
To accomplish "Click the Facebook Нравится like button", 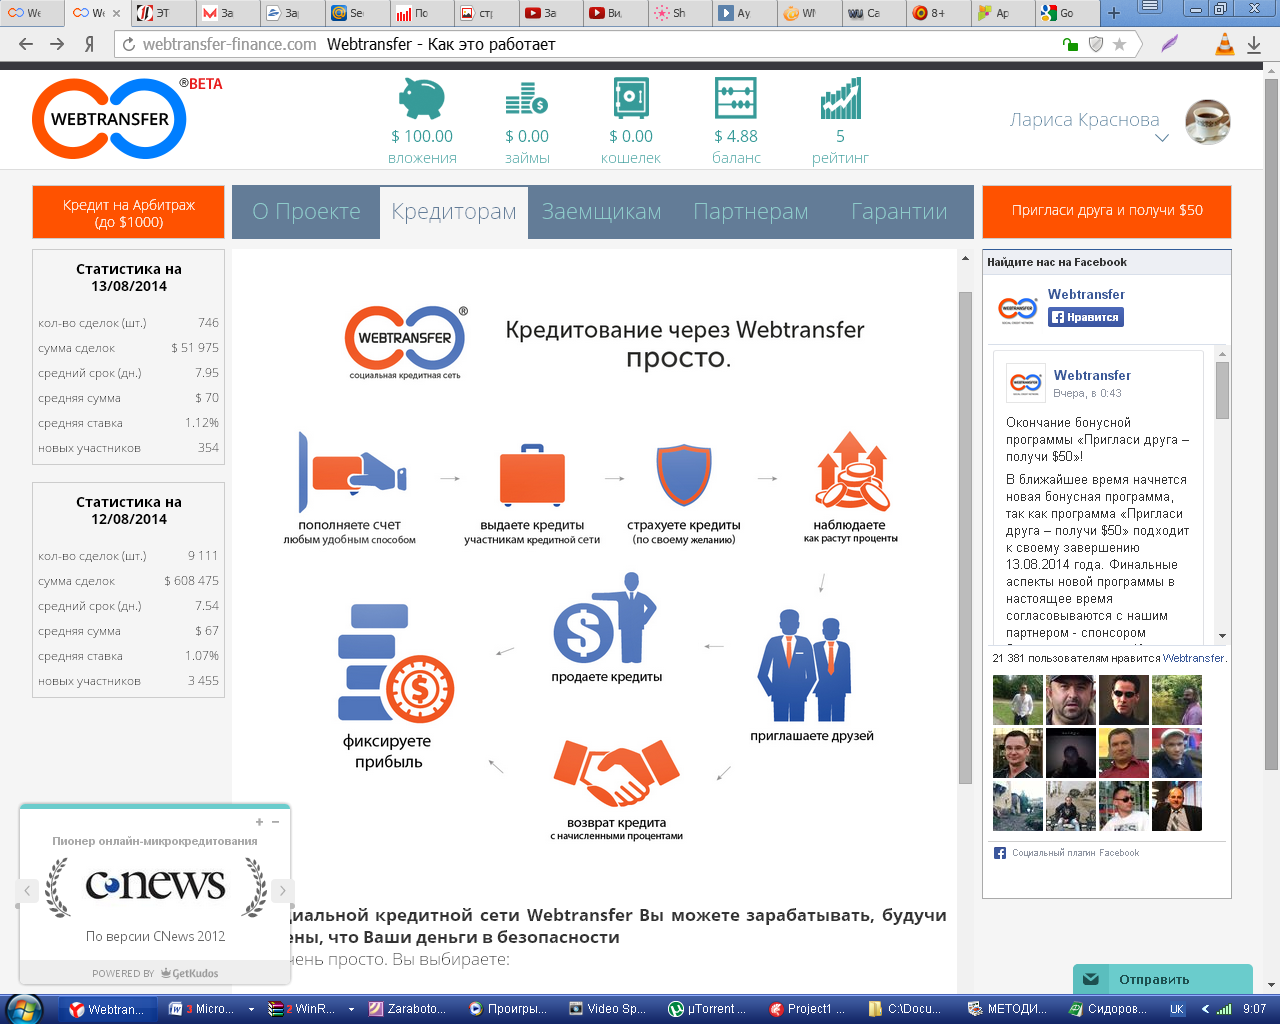I will (1086, 317).
